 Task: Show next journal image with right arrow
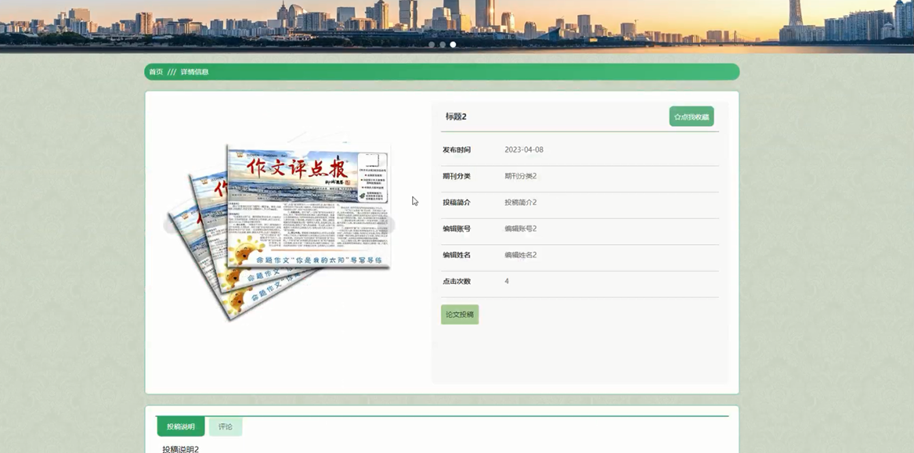(x=387, y=226)
